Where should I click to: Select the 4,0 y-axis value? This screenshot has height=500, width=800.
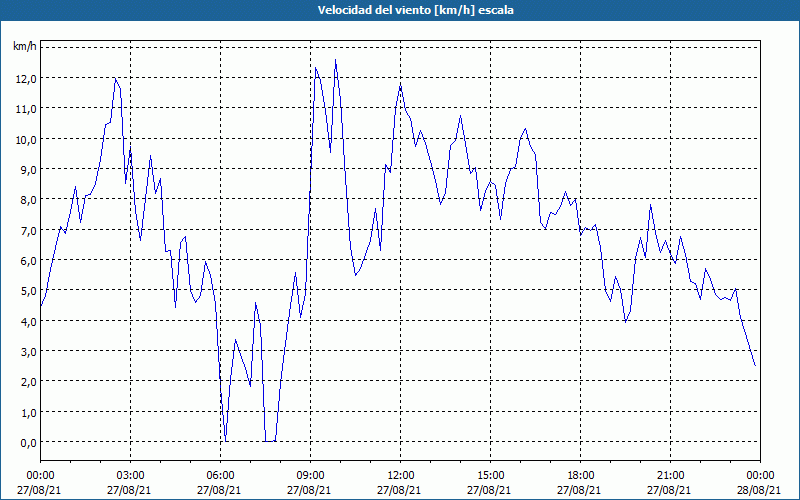tap(29, 321)
